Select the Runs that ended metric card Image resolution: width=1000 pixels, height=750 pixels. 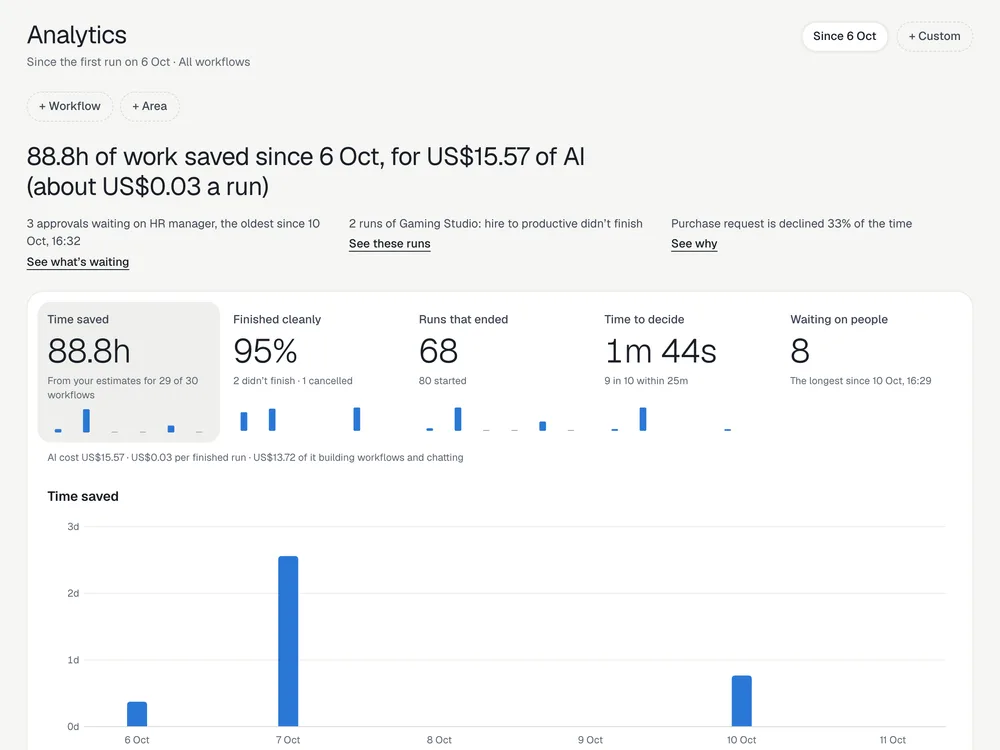click(499, 372)
